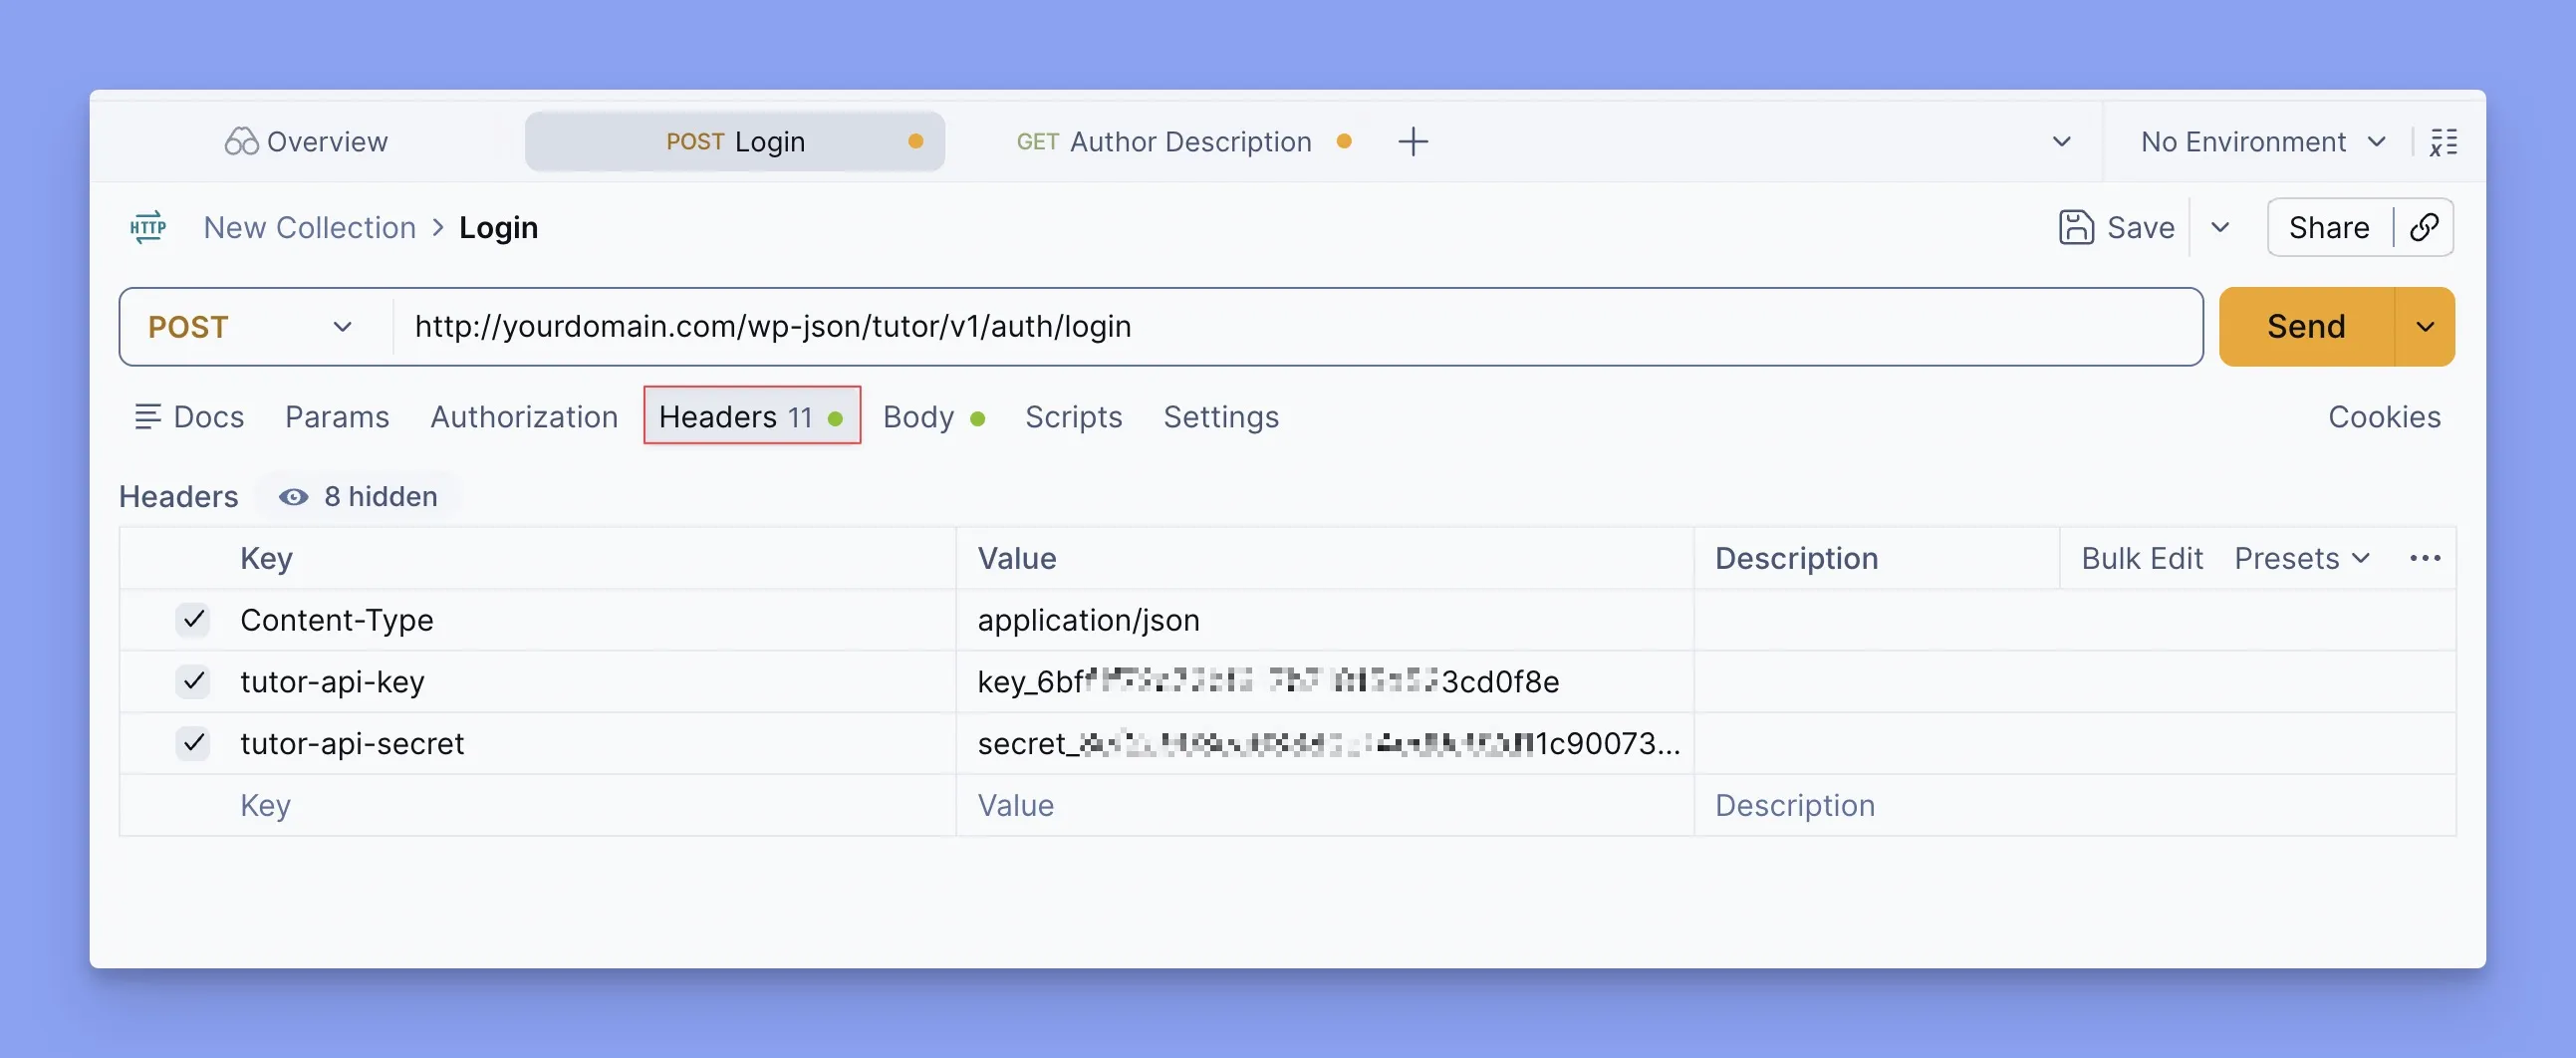The height and width of the screenshot is (1058, 2576).
Task: Click the request URL field
Action: (1297, 327)
